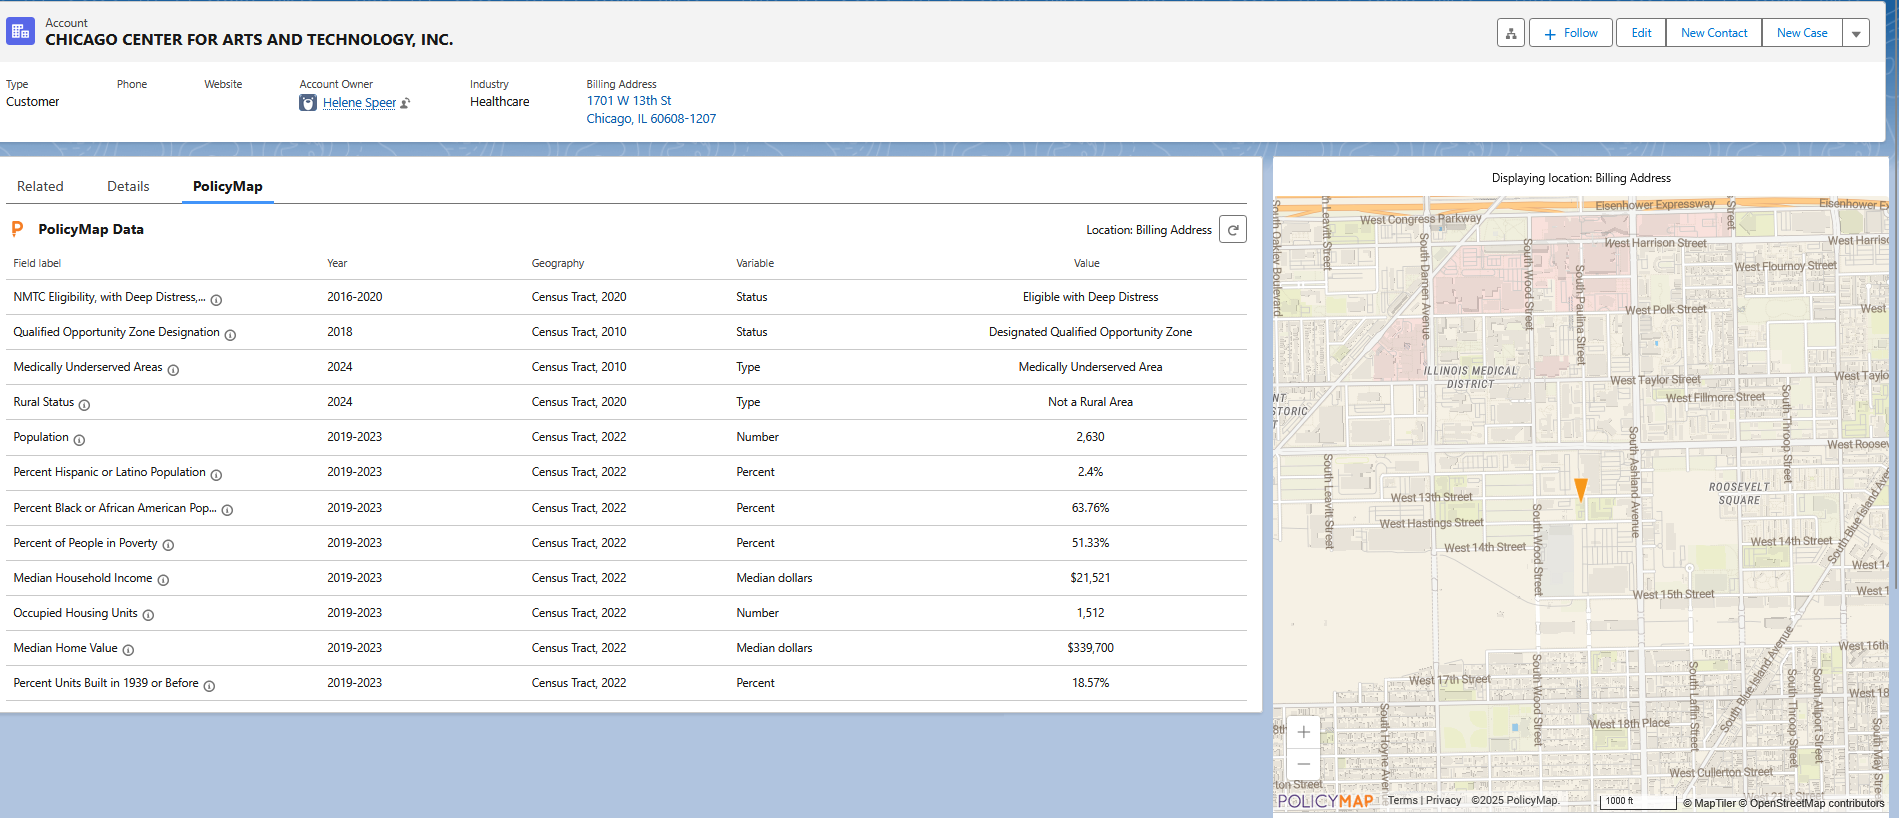Zoom in on the map
The image size is (1899, 818).
(x=1303, y=732)
